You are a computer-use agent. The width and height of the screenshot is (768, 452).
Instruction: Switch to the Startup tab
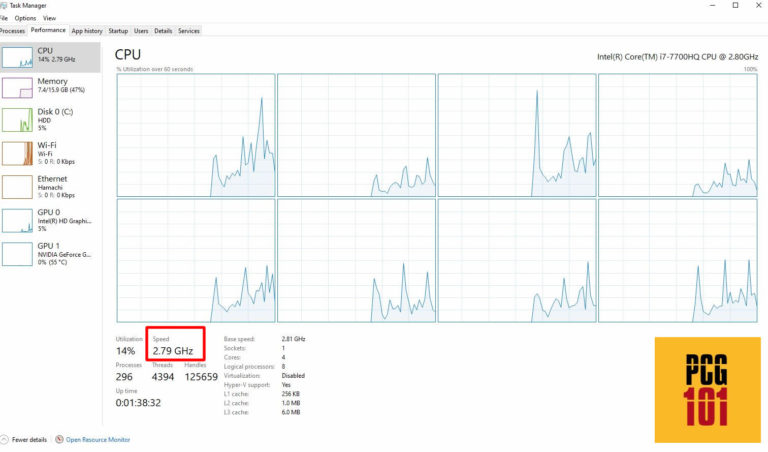click(x=118, y=31)
